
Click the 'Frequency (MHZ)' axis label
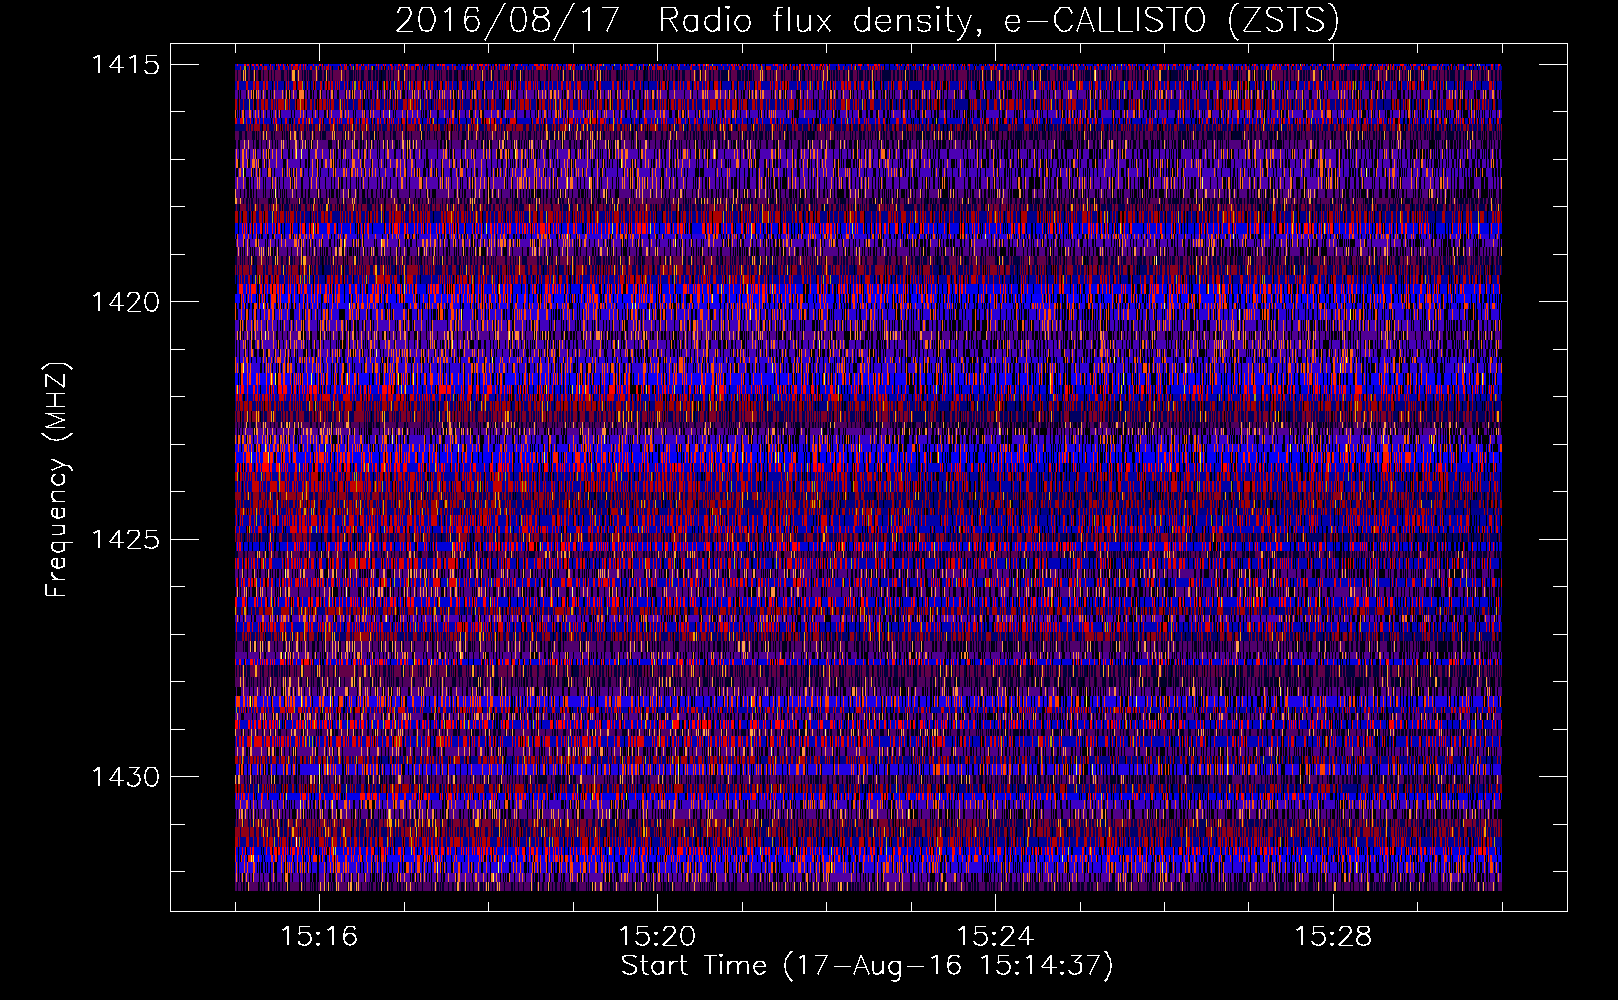[x=58, y=480]
